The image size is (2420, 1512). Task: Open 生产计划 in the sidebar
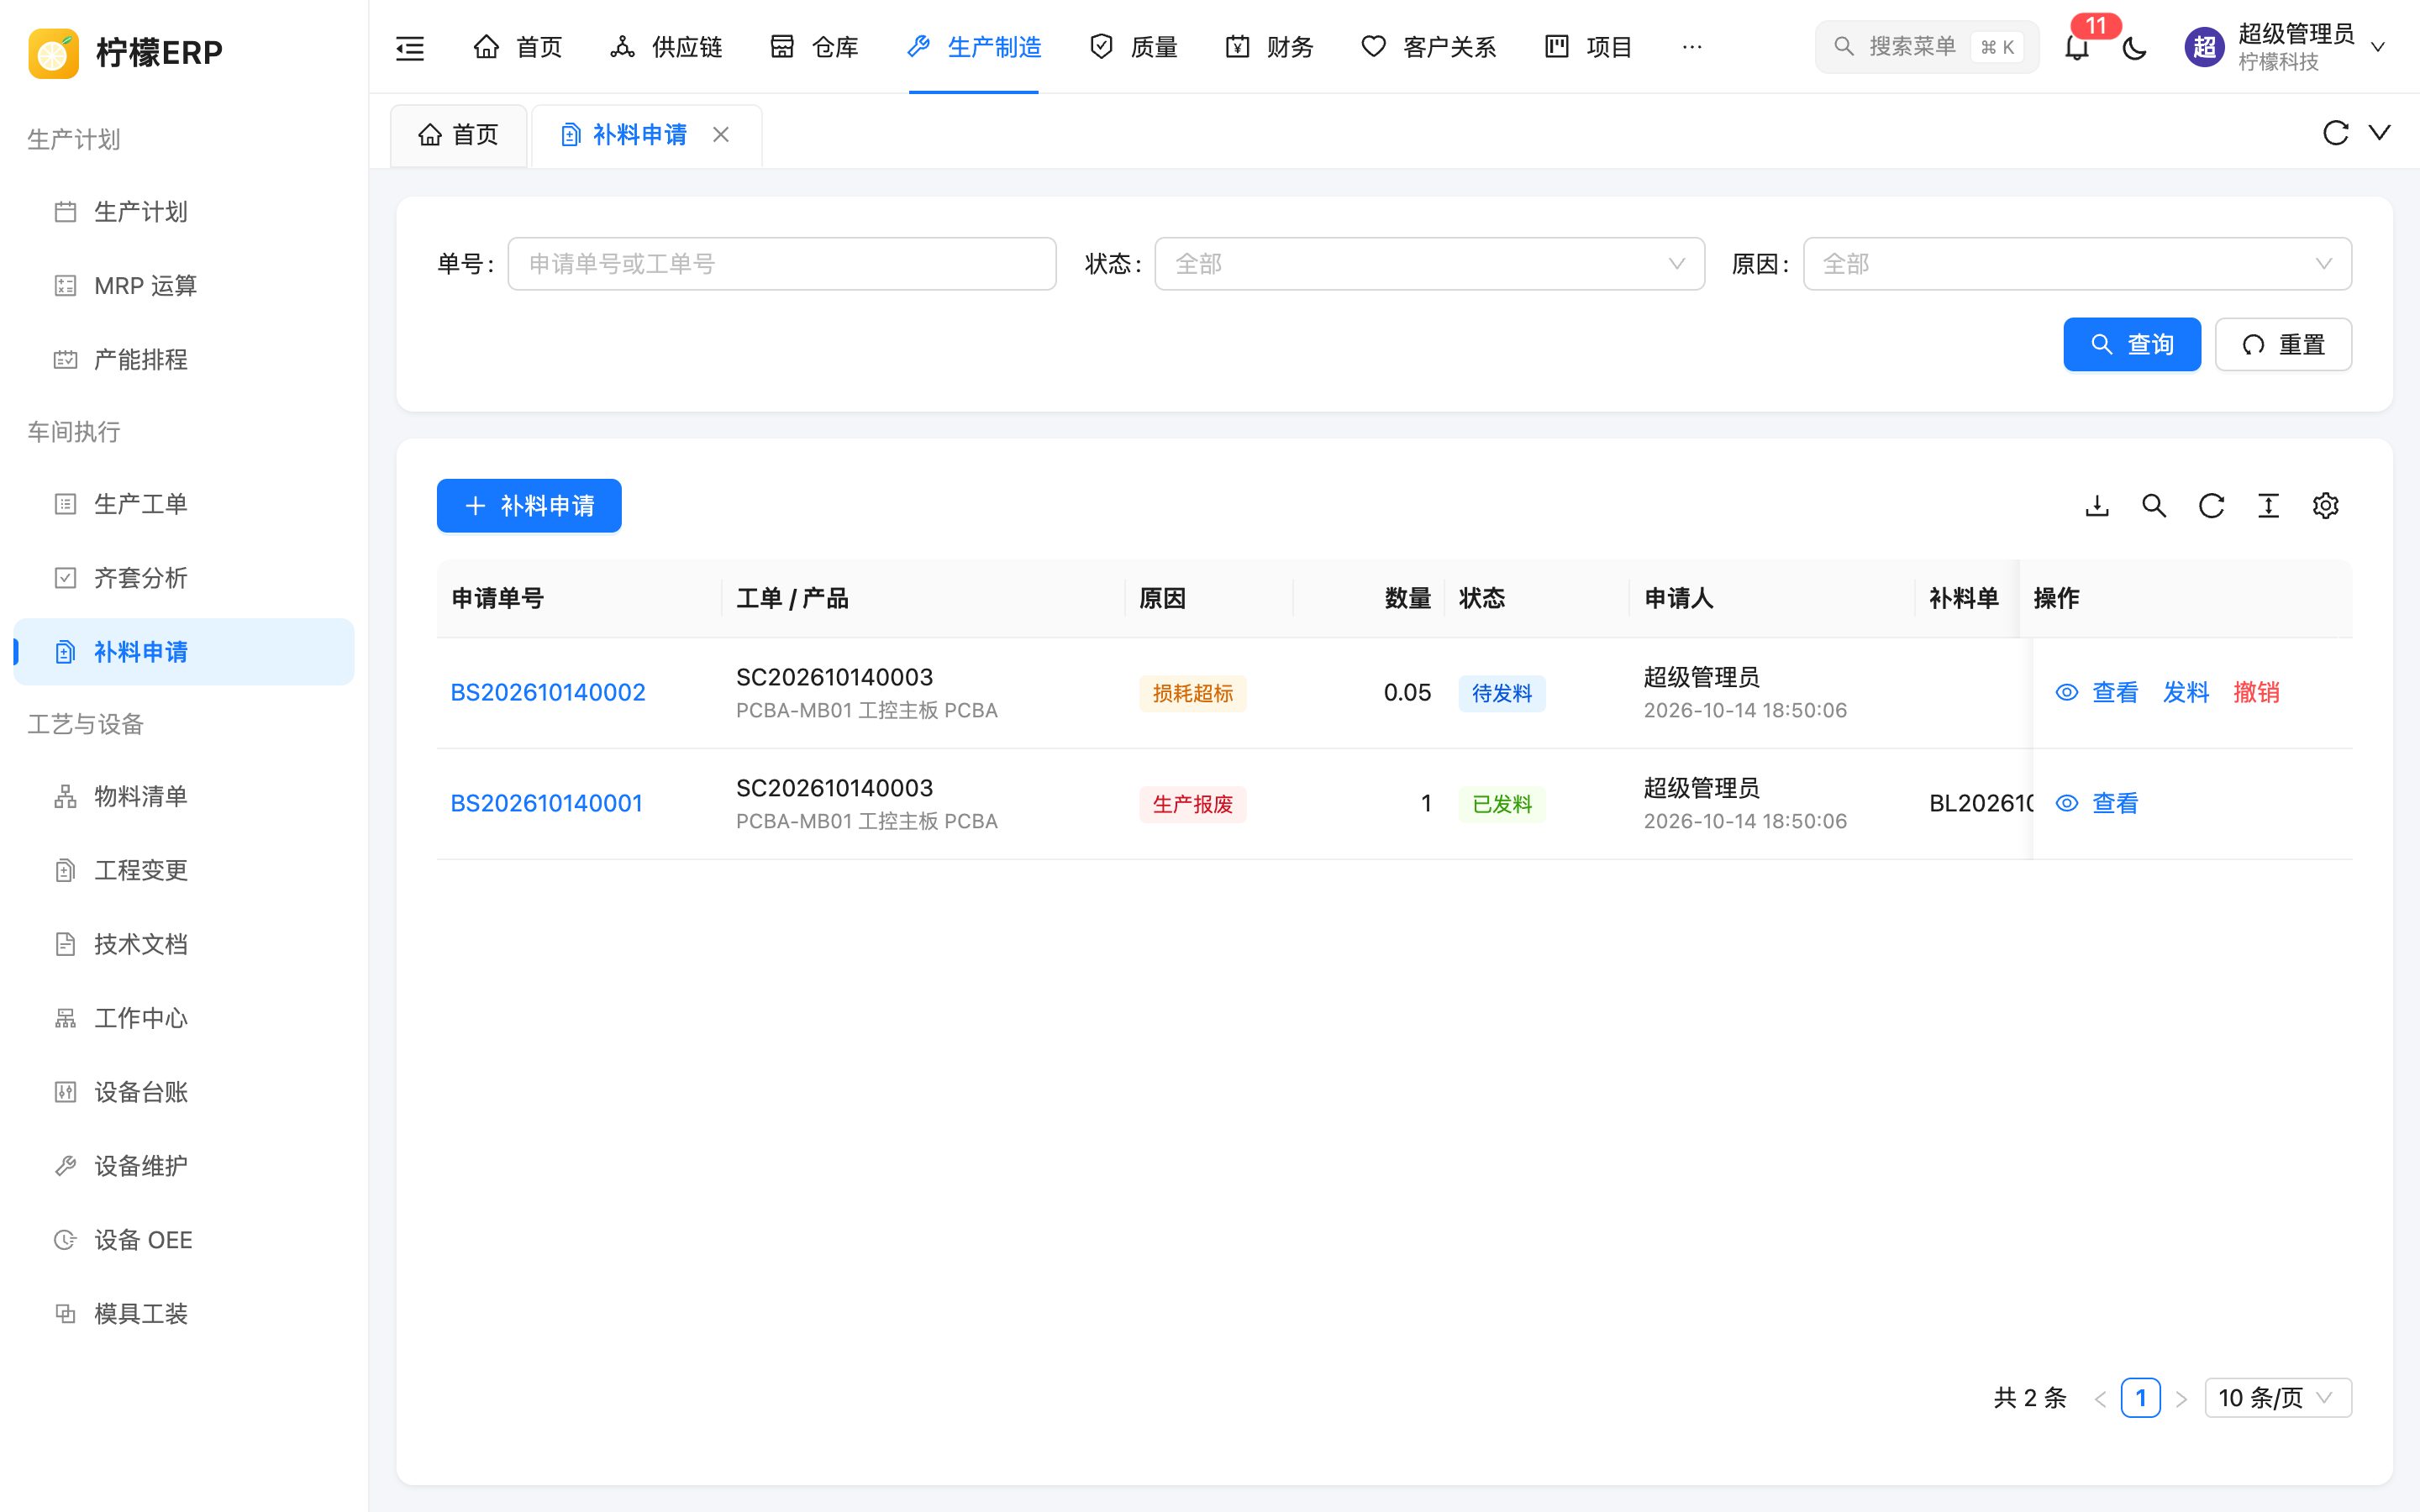(x=184, y=212)
